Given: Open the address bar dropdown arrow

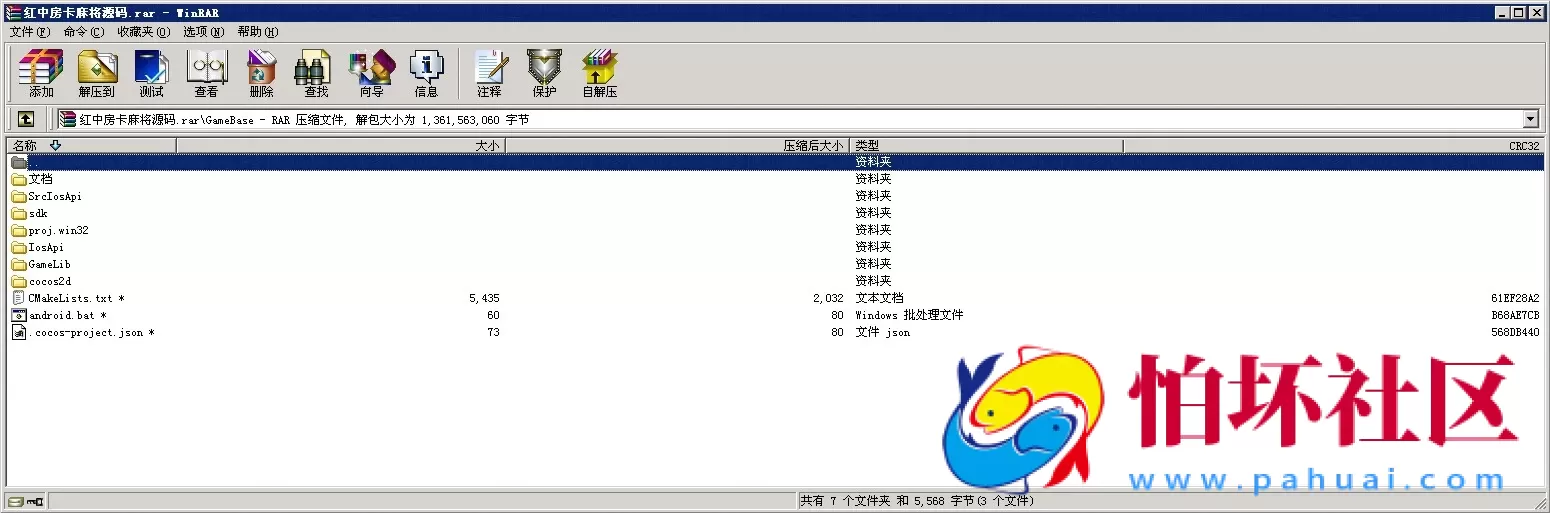Looking at the screenshot, I should (x=1530, y=119).
